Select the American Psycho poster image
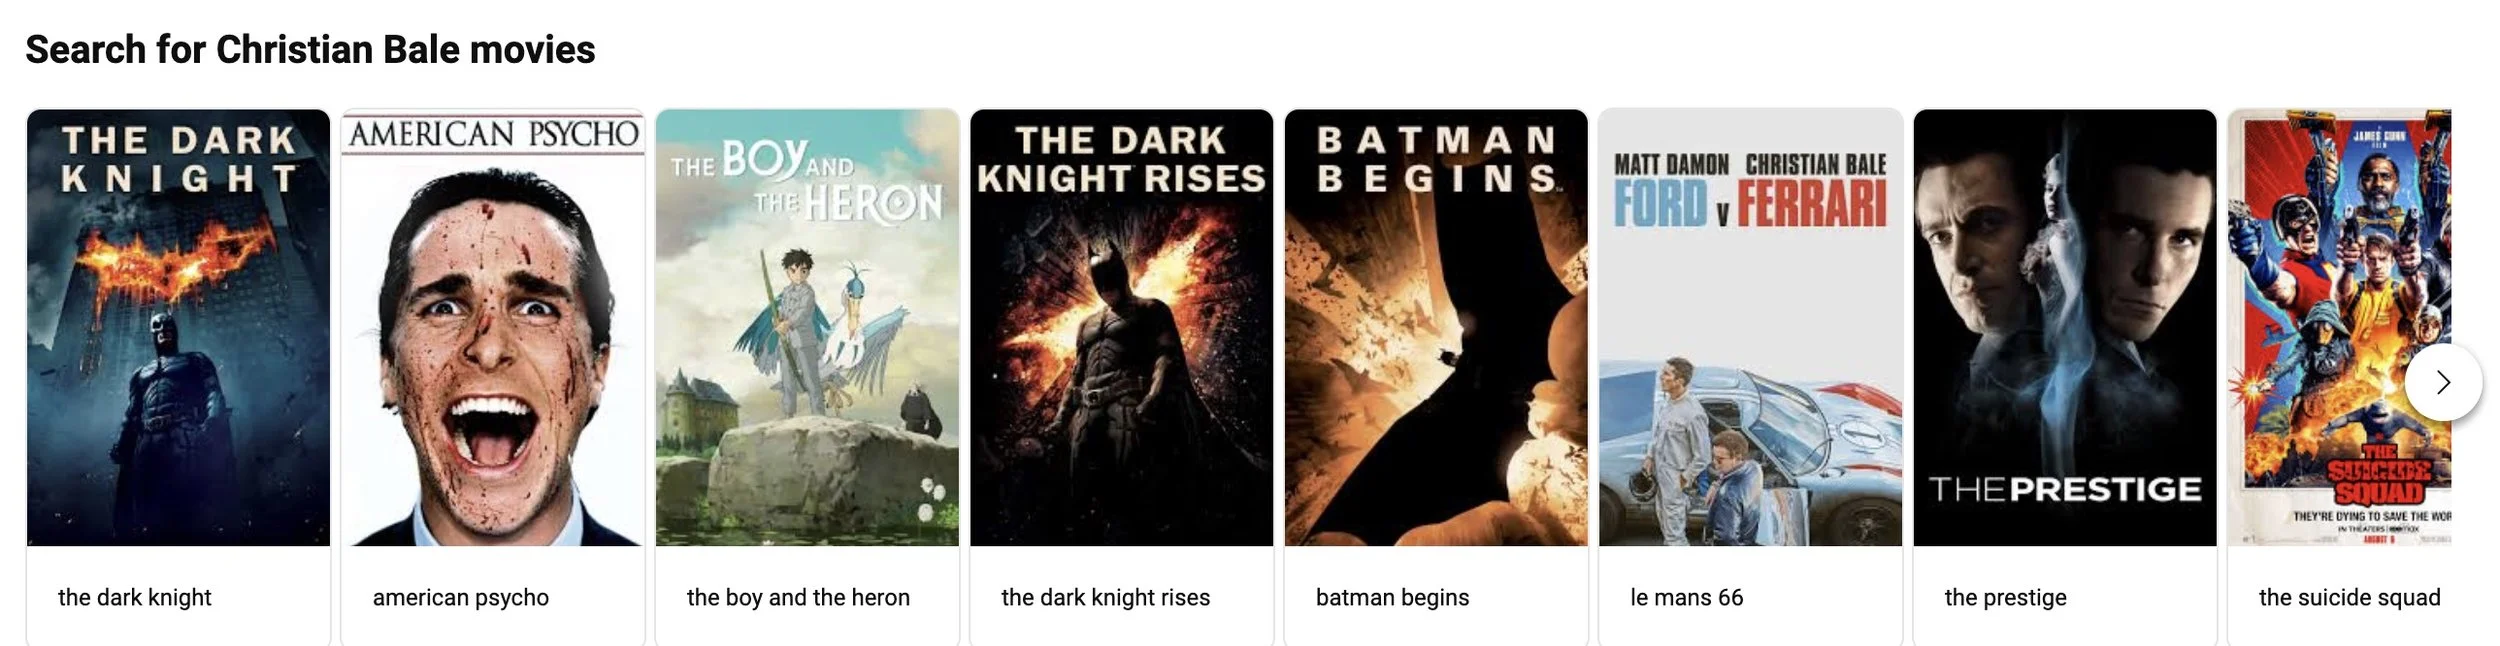Image resolution: width=2500 pixels, height=646 pixels. click(493, 328)
